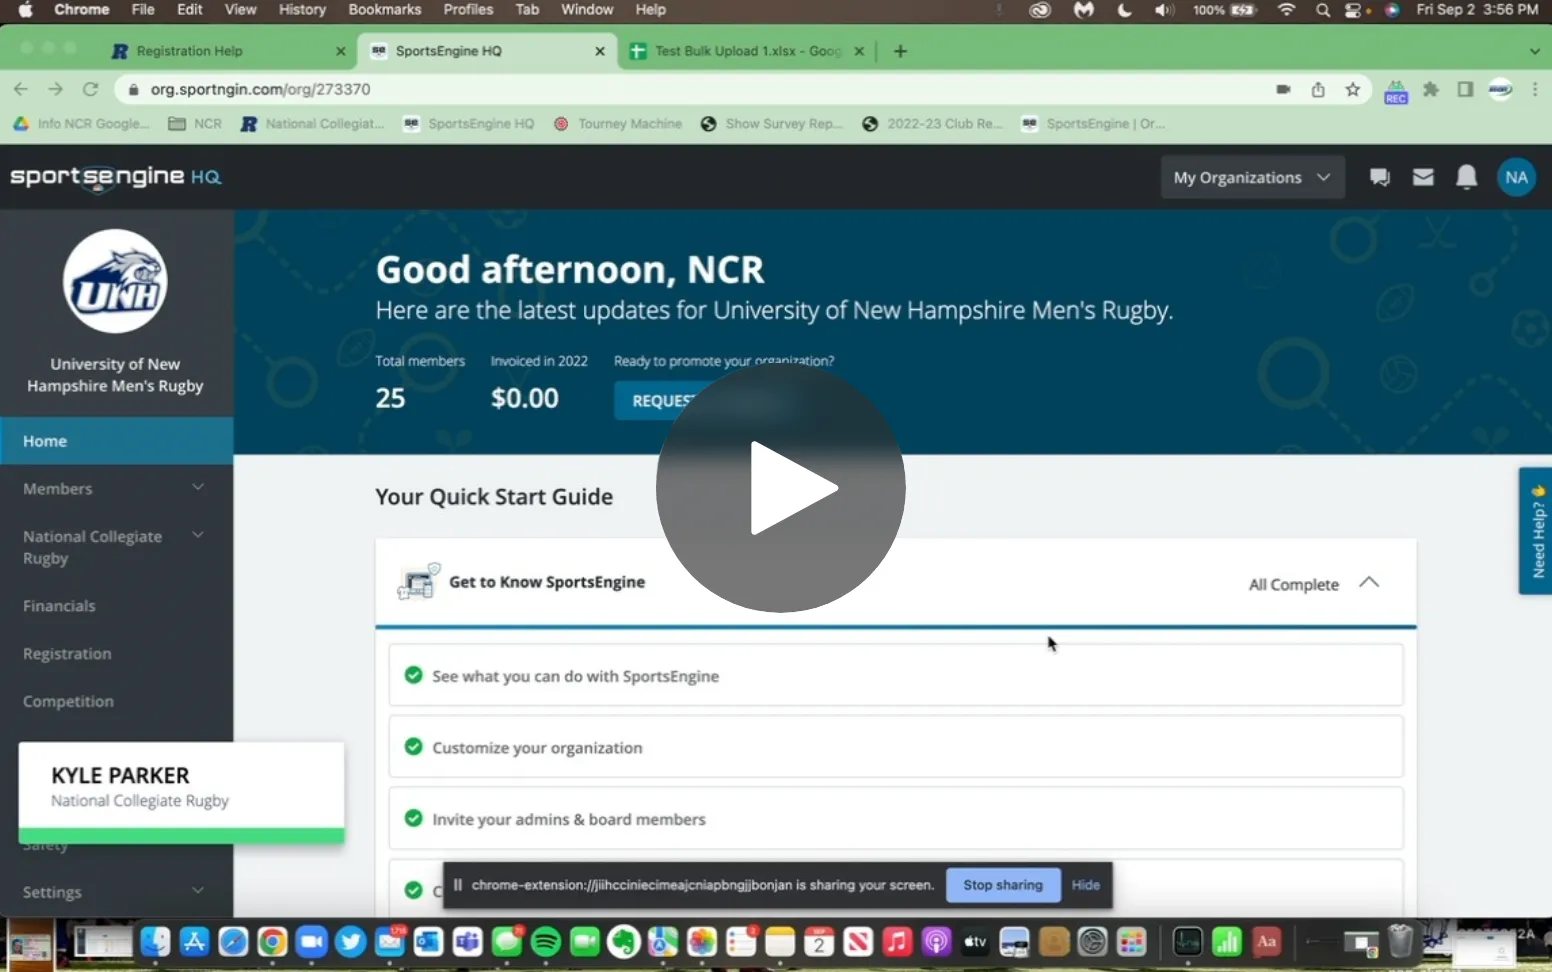Collapse the Get to Know SportsEngine section chevron

(1369, 583)
